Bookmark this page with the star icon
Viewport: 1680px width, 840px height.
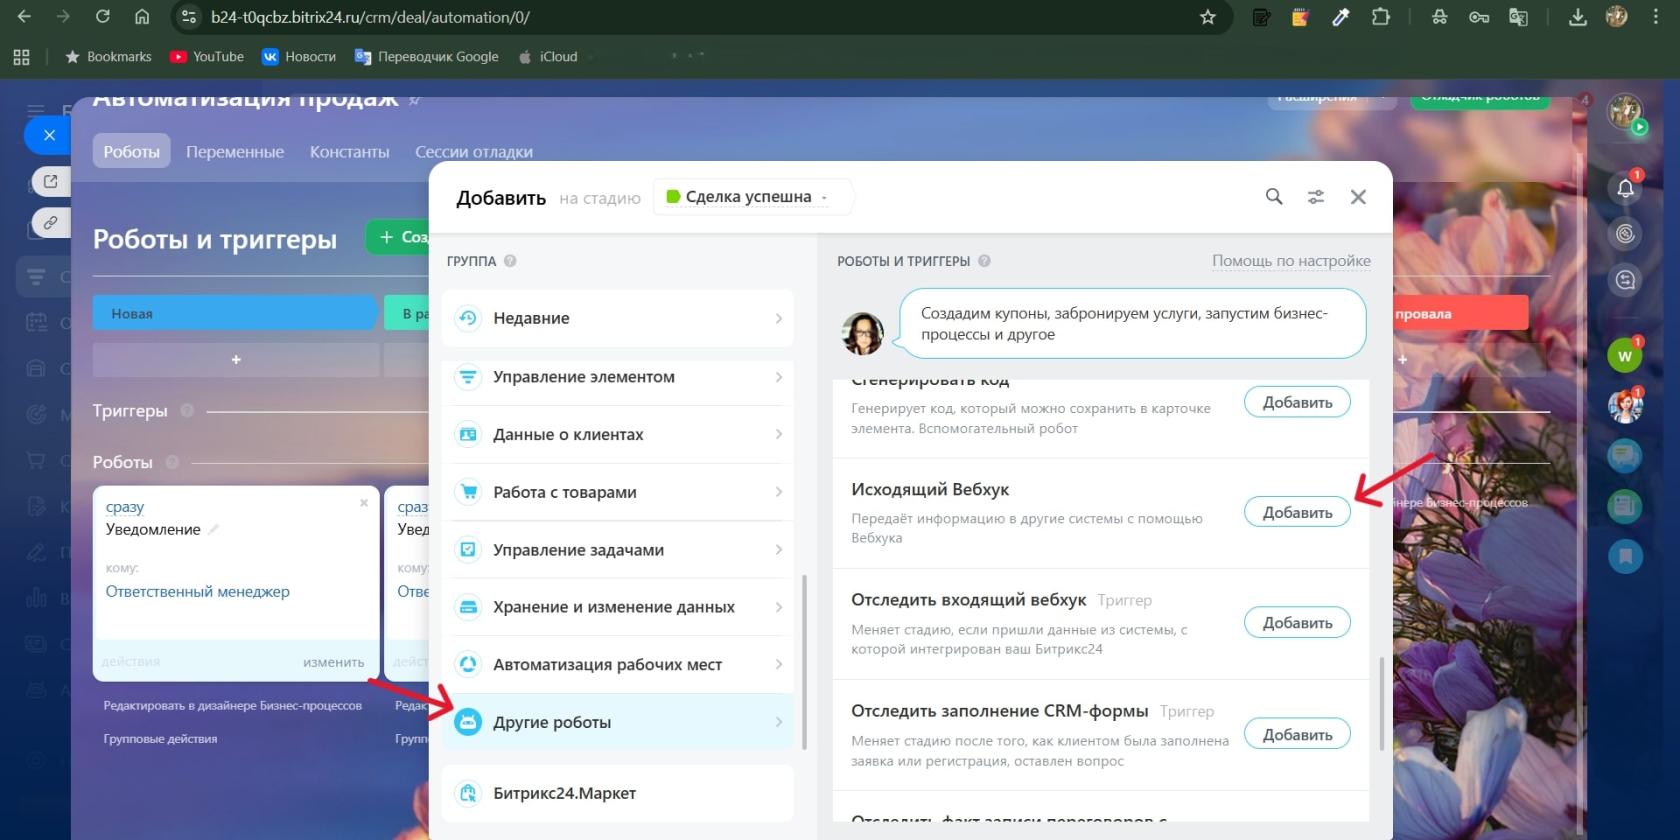click(1207, 17)
